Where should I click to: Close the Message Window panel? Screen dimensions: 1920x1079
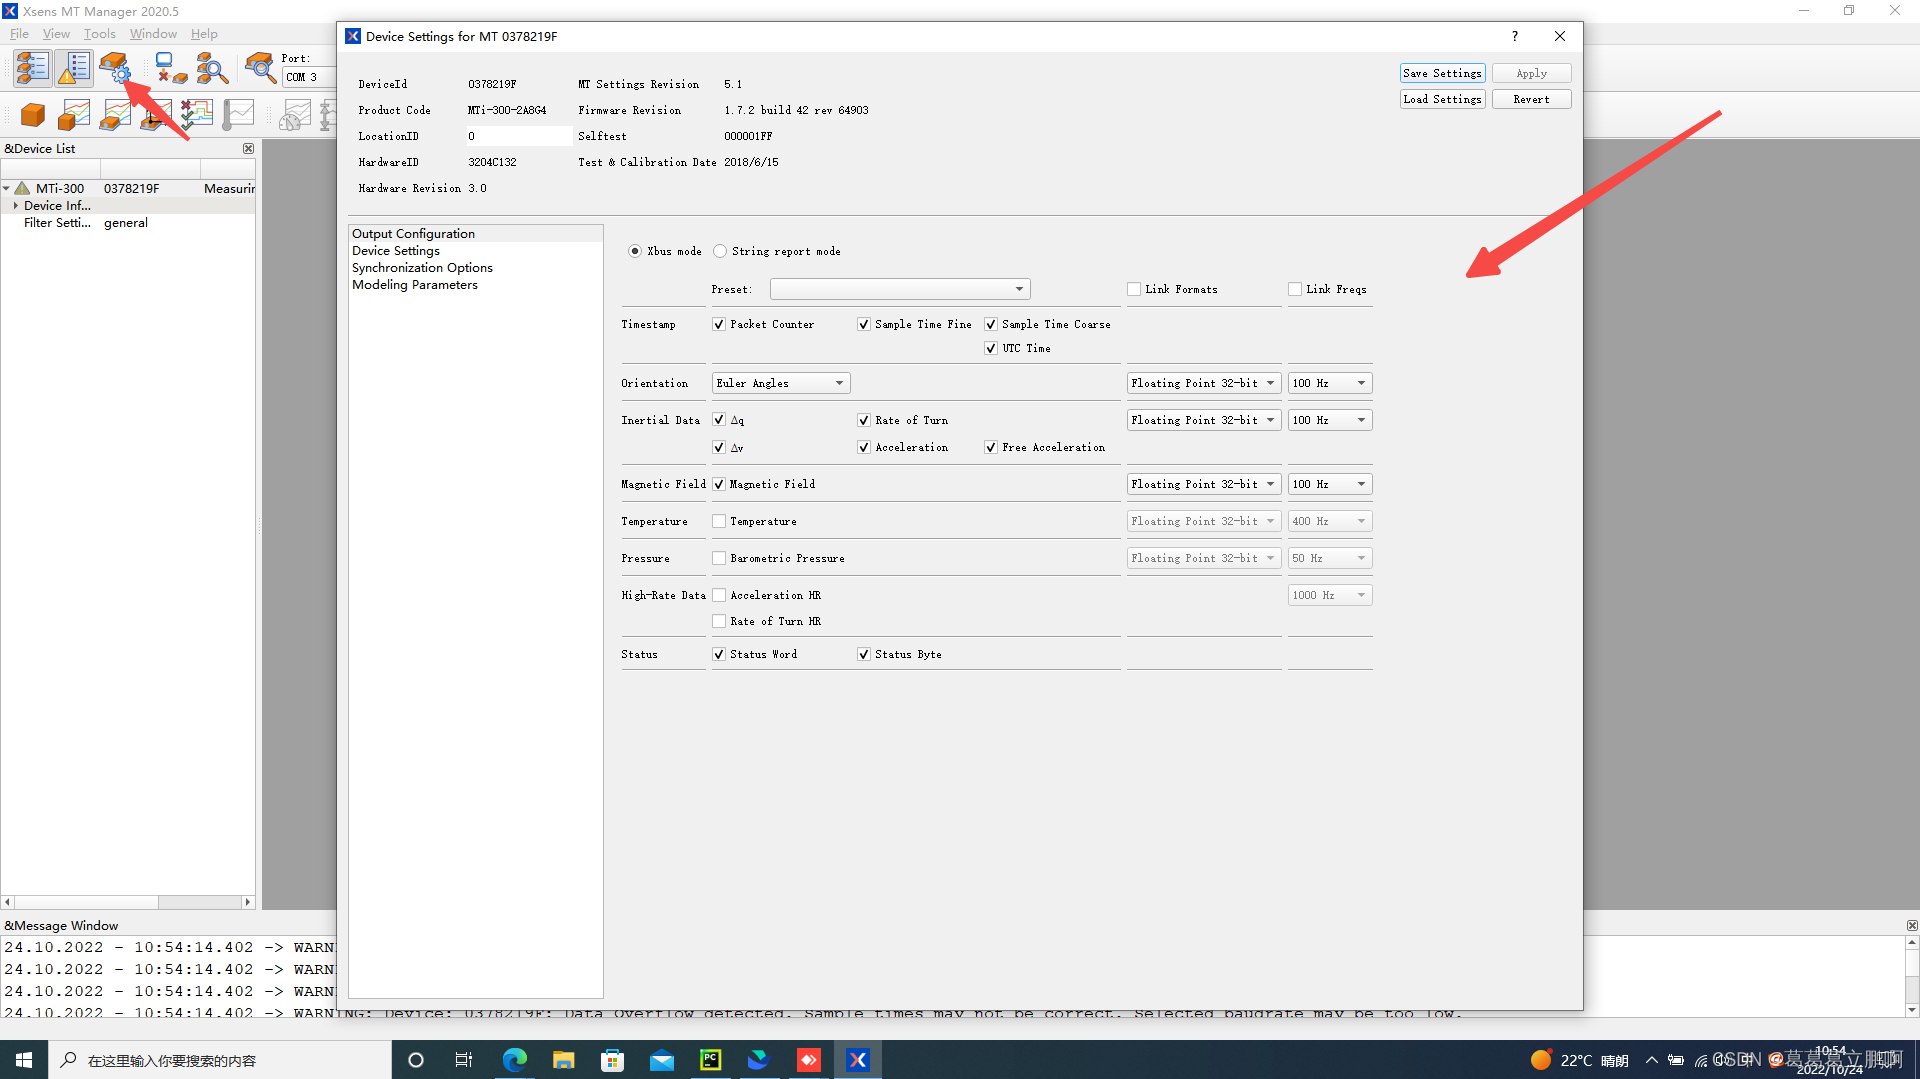(1912, 925)
